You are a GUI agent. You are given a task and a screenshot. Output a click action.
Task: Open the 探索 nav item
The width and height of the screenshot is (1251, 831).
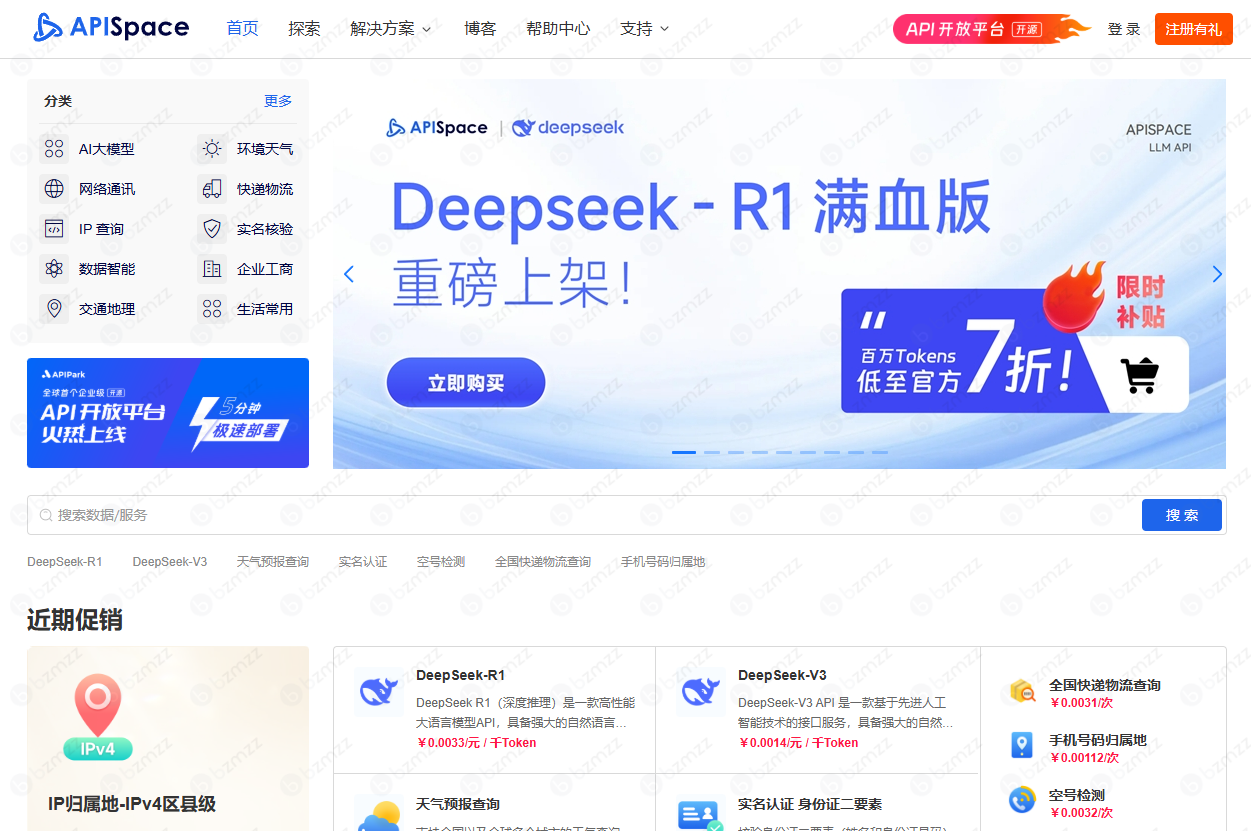[304, 29]
